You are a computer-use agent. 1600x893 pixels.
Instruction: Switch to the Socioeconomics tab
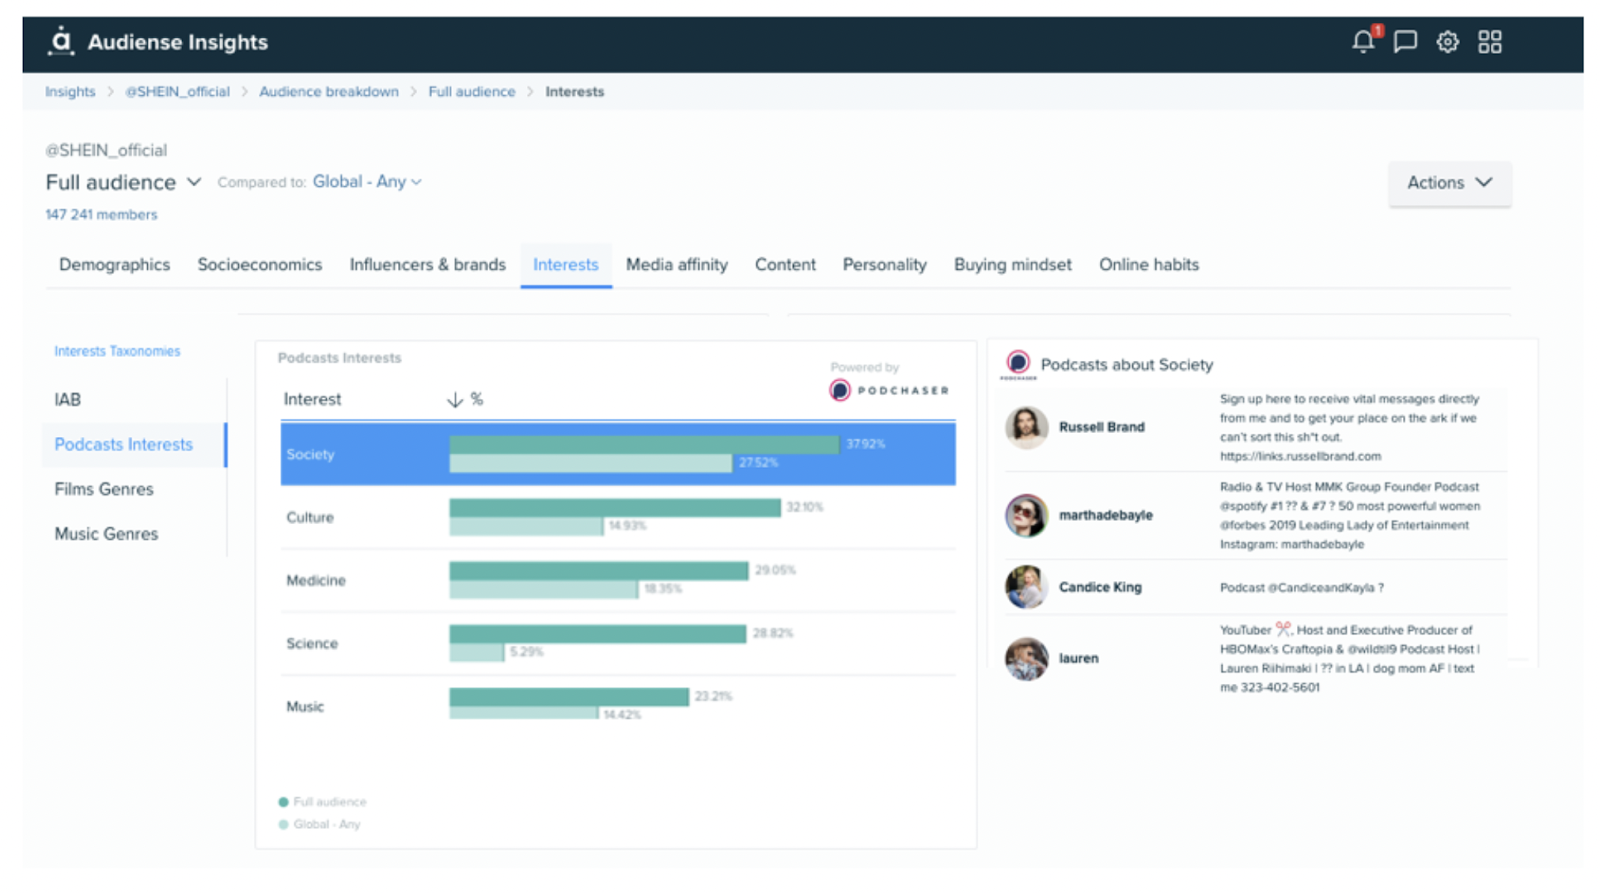coord(259,265)
